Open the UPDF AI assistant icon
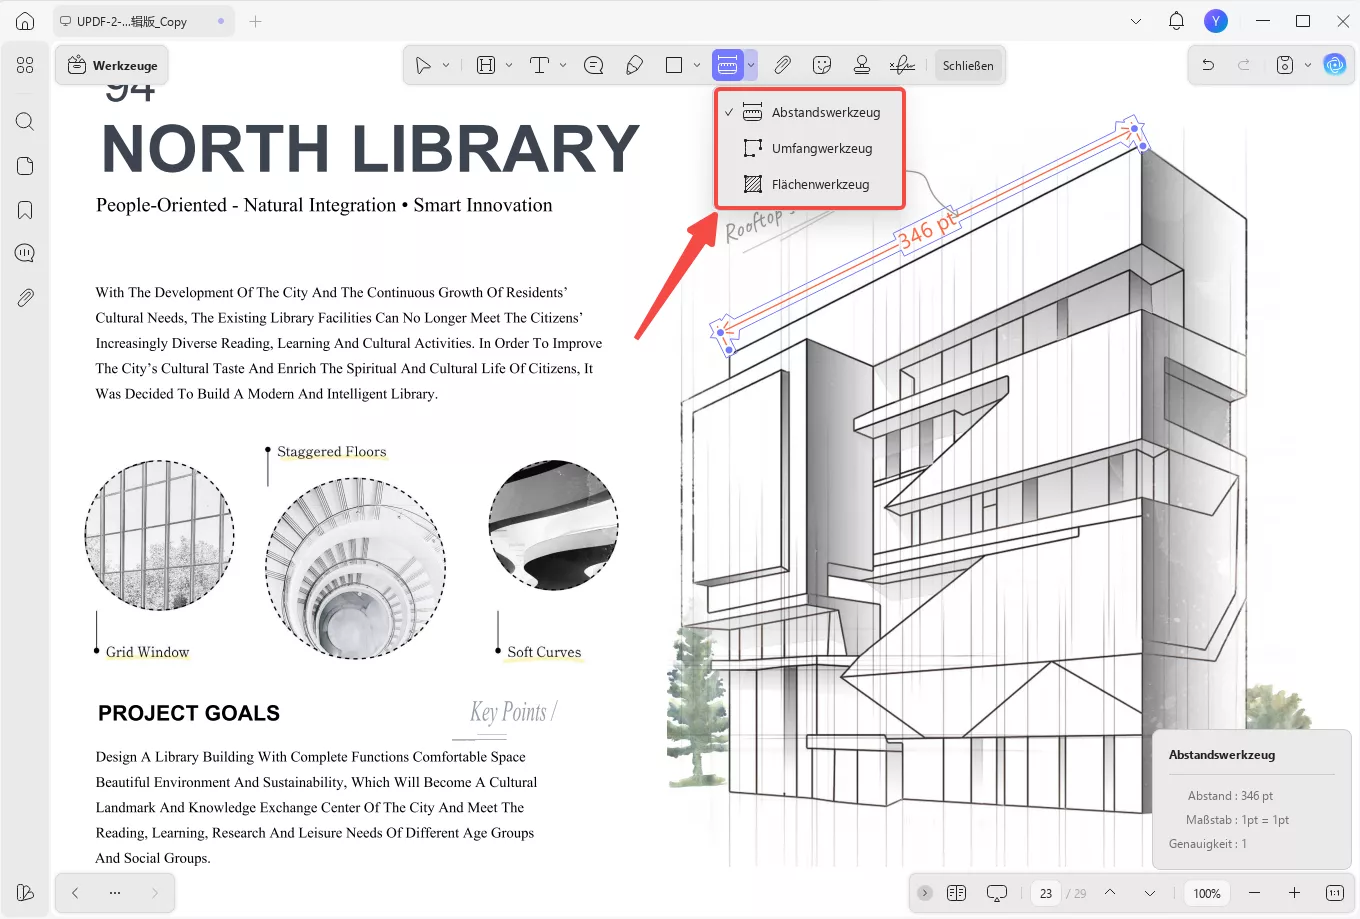1360x919 pixels. pos(1334,65)
